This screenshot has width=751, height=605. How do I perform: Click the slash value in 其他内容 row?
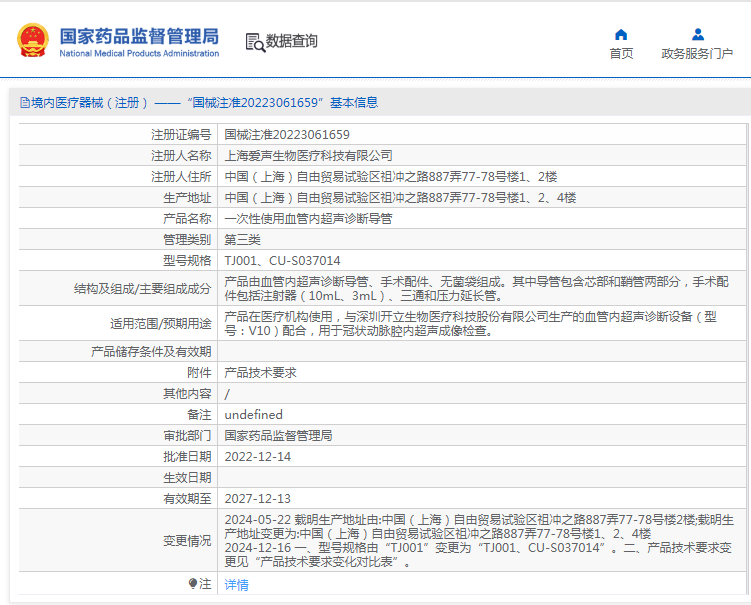click(x=227, y=394)
